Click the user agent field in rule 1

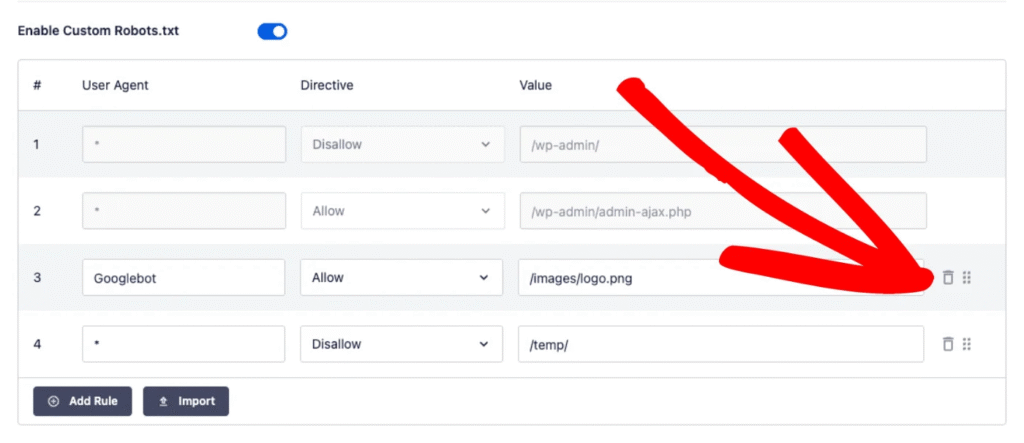click(183, 144)
